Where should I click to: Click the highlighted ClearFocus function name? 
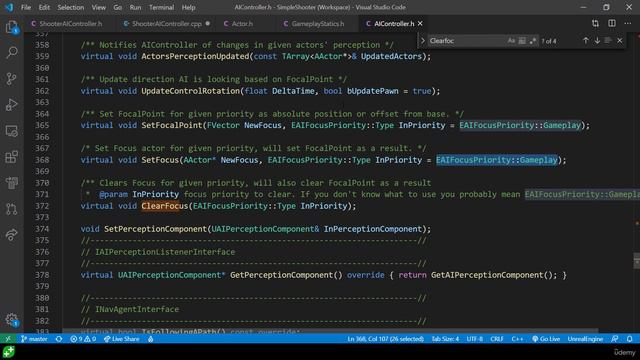164,206
